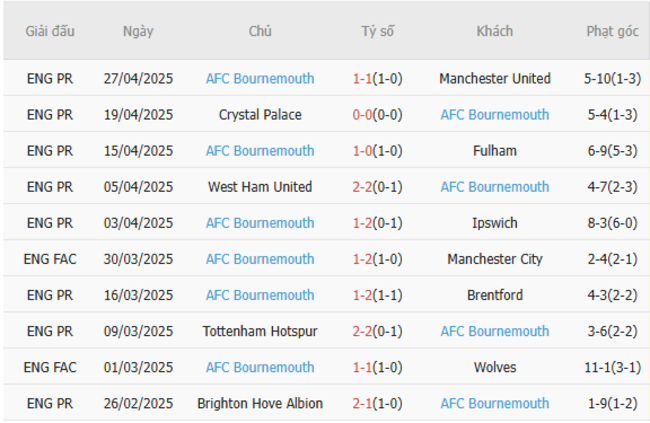
Task: Select the Ngày column header
Action: coord(138,31)
